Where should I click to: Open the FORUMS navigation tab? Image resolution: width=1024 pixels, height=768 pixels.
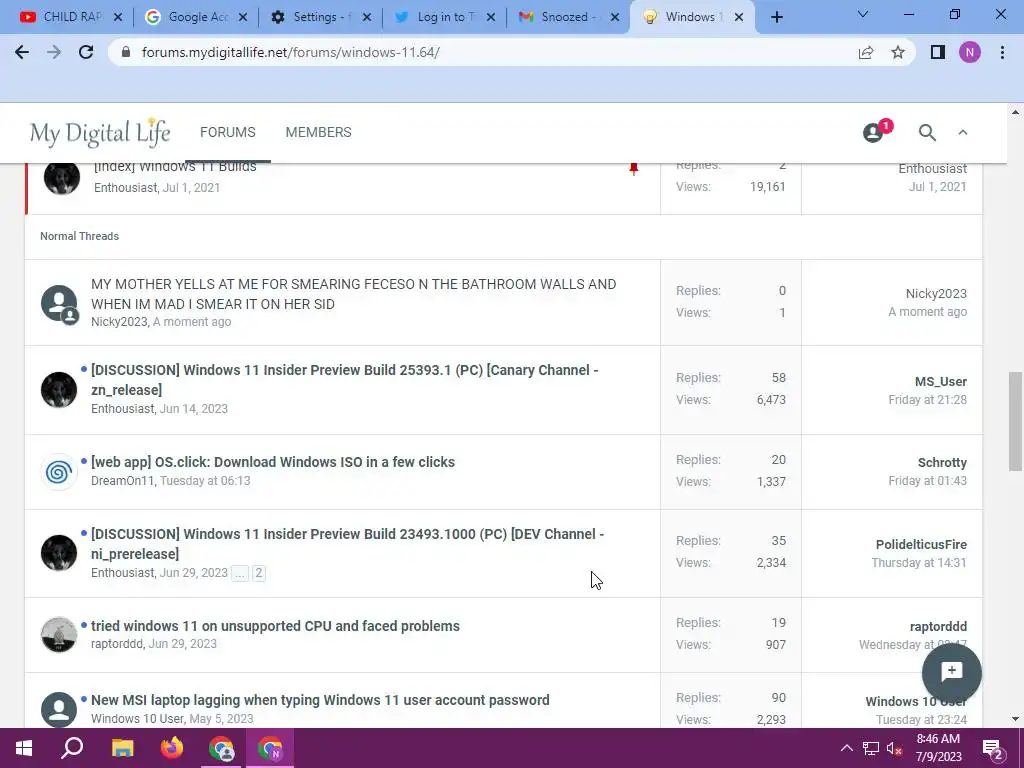coord(228,132)
